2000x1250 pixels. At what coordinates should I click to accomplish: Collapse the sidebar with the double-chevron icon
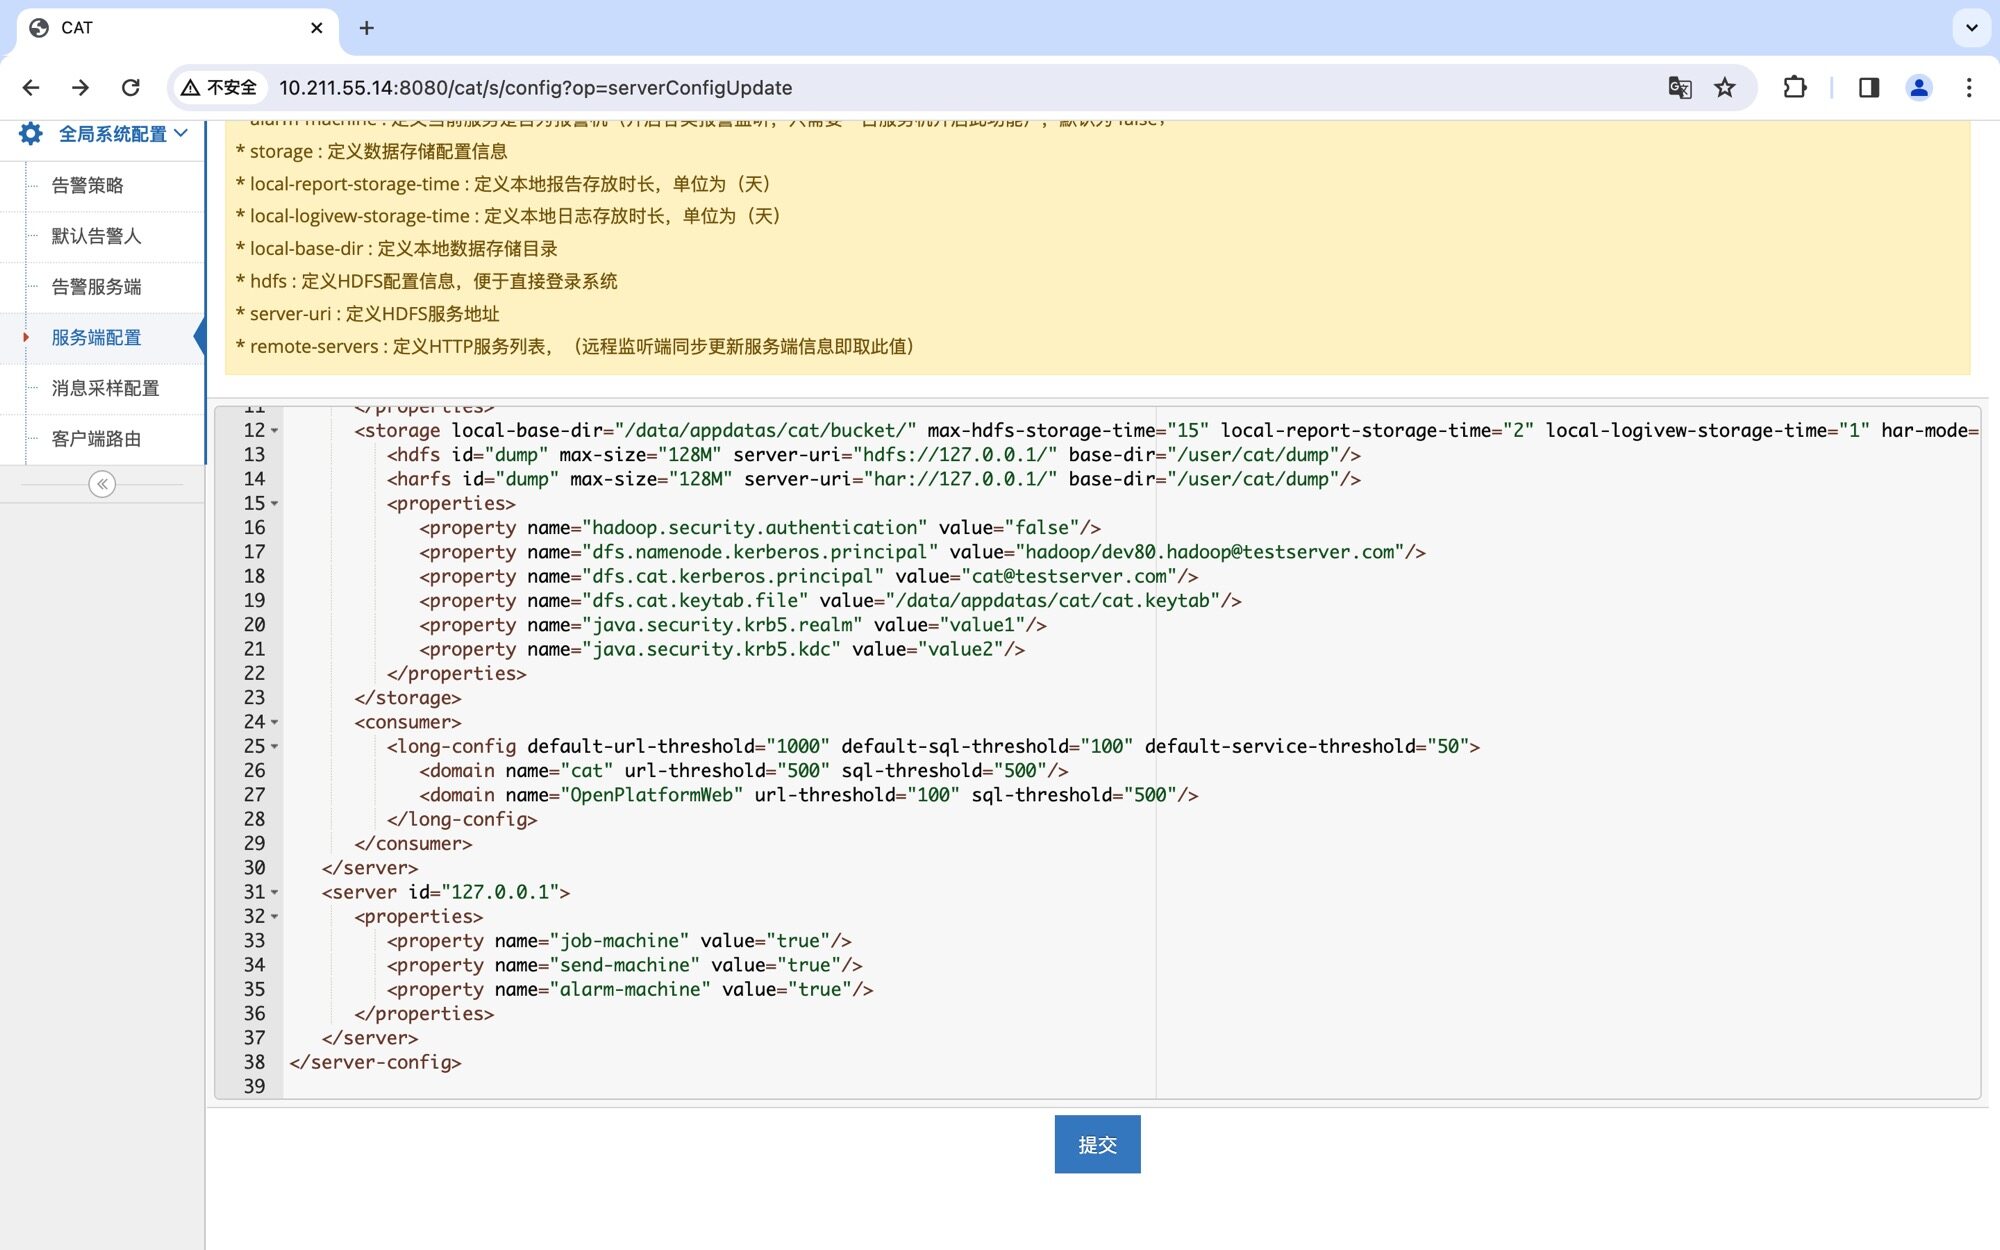(102, 484)
